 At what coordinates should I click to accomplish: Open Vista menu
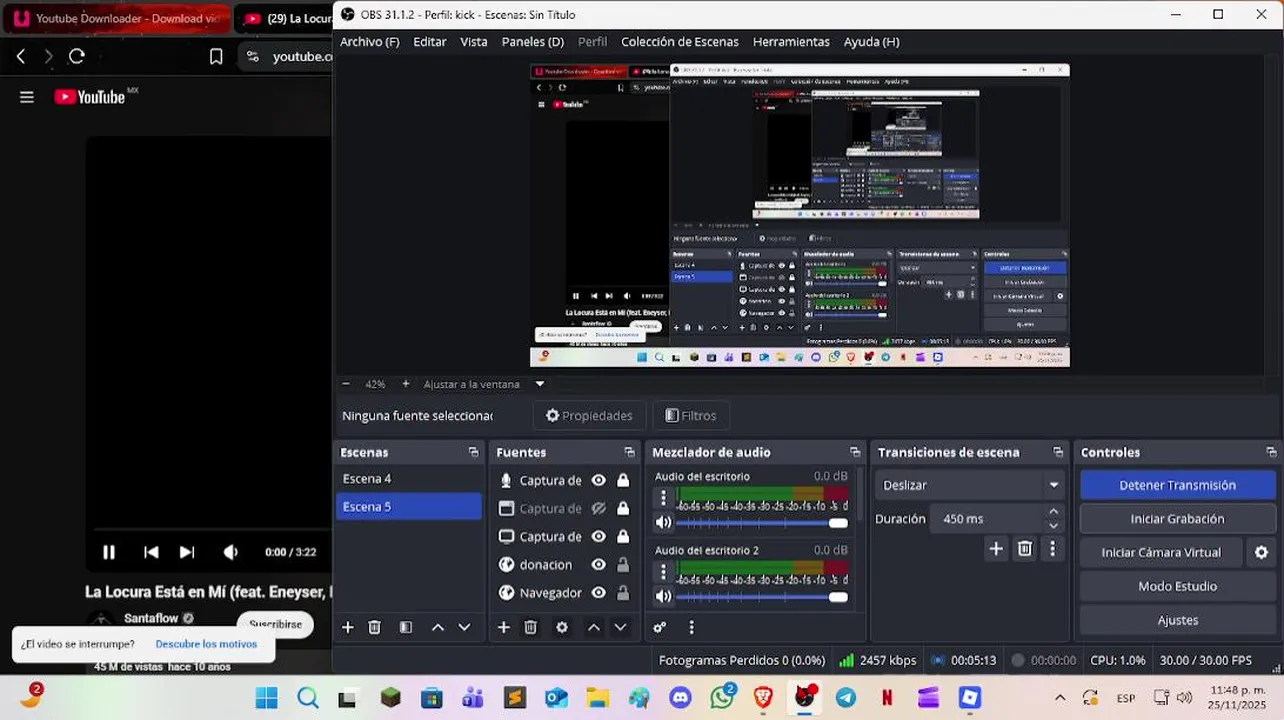tap(474, 41)
